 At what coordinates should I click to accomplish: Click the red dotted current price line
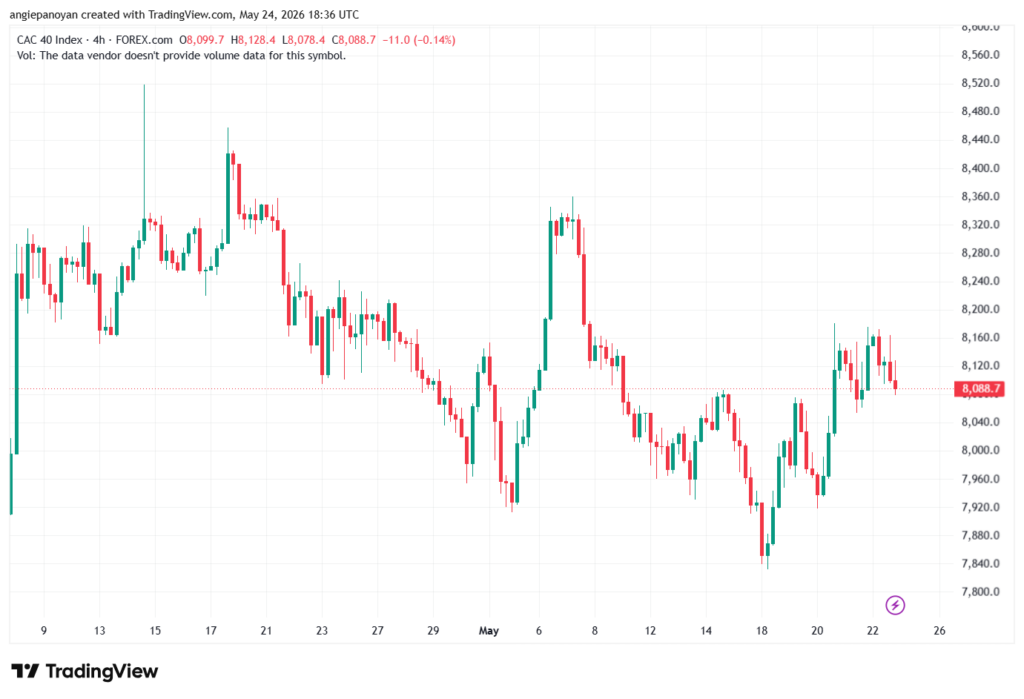point(482,389)
